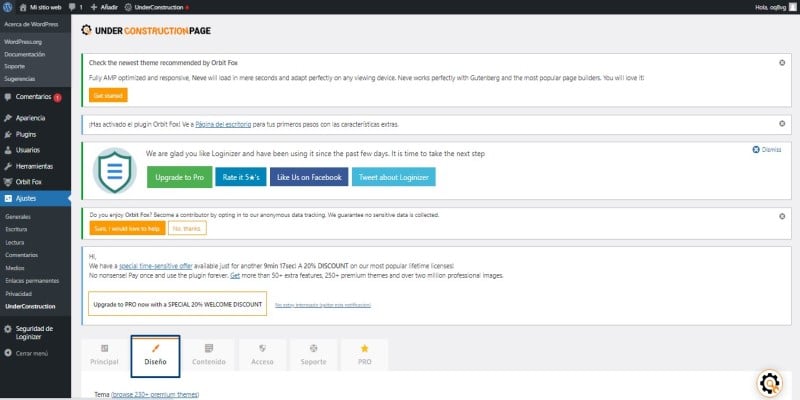The image size is (800, 400).
Task: Click Upgrade to Pro button
Action: pyautogui.click(x=180, y=177)
